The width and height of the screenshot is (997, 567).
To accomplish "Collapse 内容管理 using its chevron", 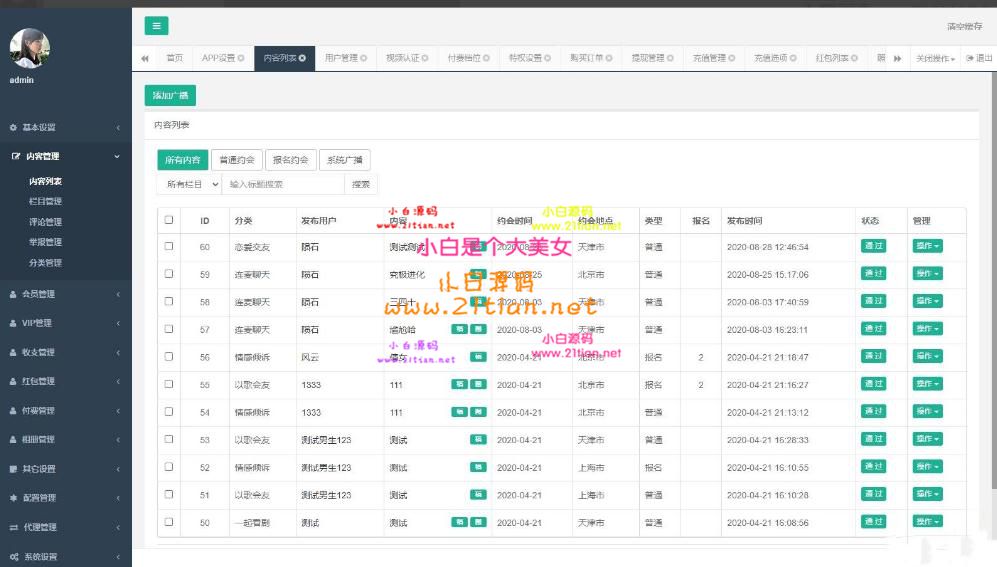I will tap(117, 156).
